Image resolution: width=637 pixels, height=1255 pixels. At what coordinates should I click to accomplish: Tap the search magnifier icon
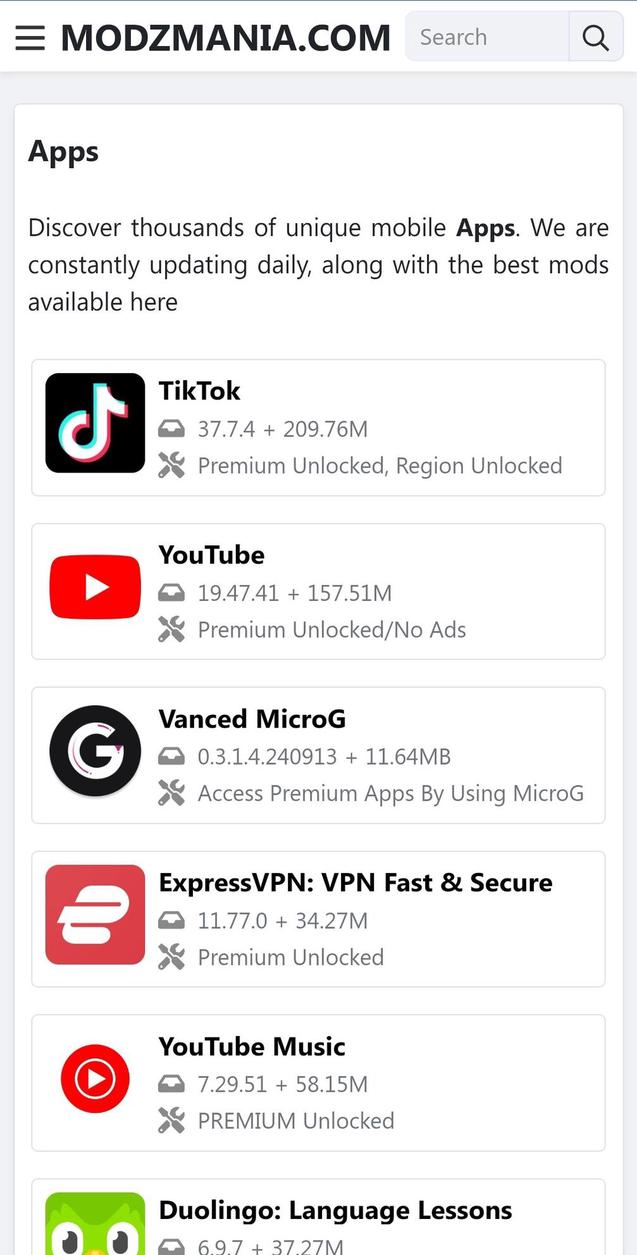595,37
